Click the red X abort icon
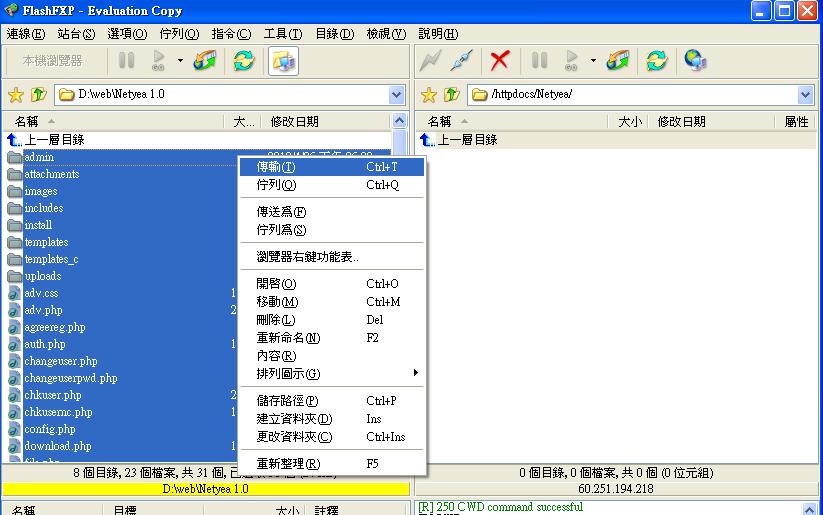 (500, 61)
